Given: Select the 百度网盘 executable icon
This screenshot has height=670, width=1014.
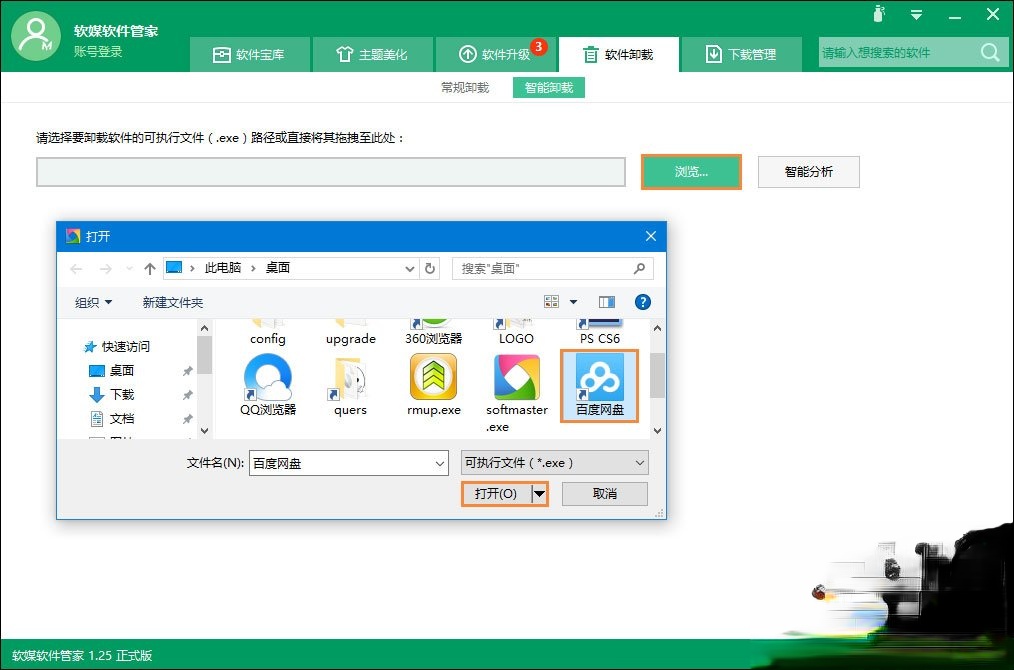Looking at the screenshot, I should pos(599,385).
